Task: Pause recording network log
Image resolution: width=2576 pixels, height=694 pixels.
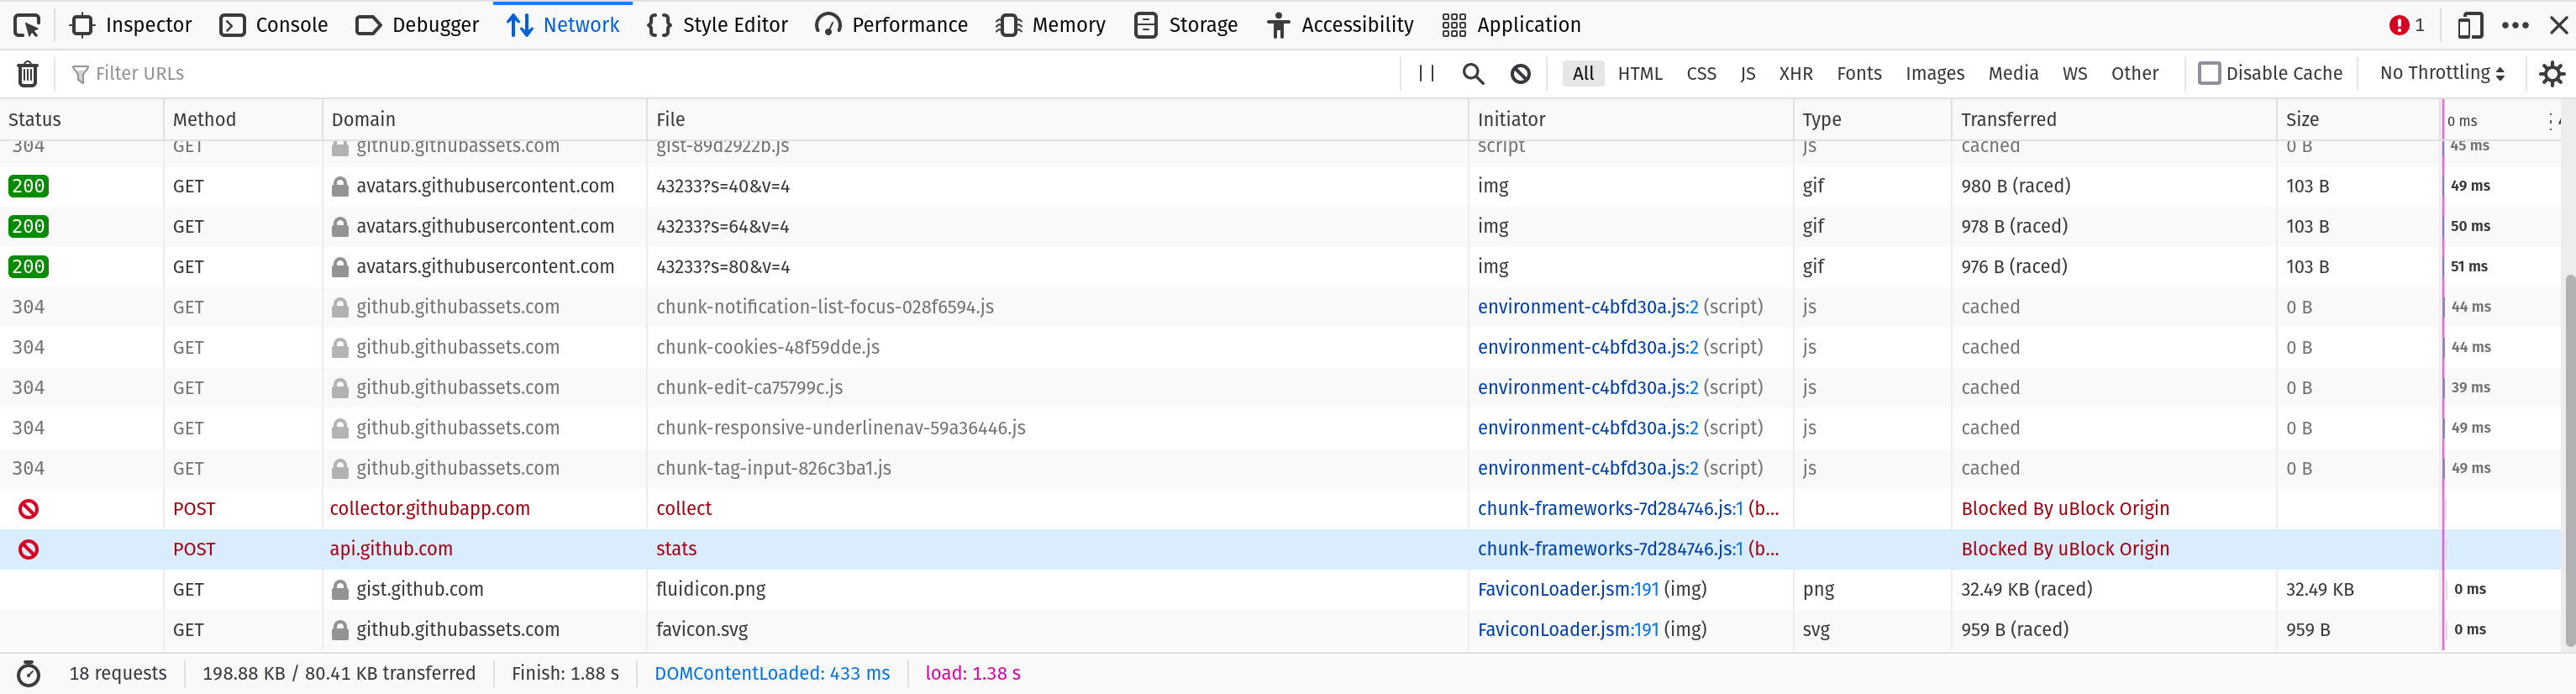Action: pos(1426,73)
